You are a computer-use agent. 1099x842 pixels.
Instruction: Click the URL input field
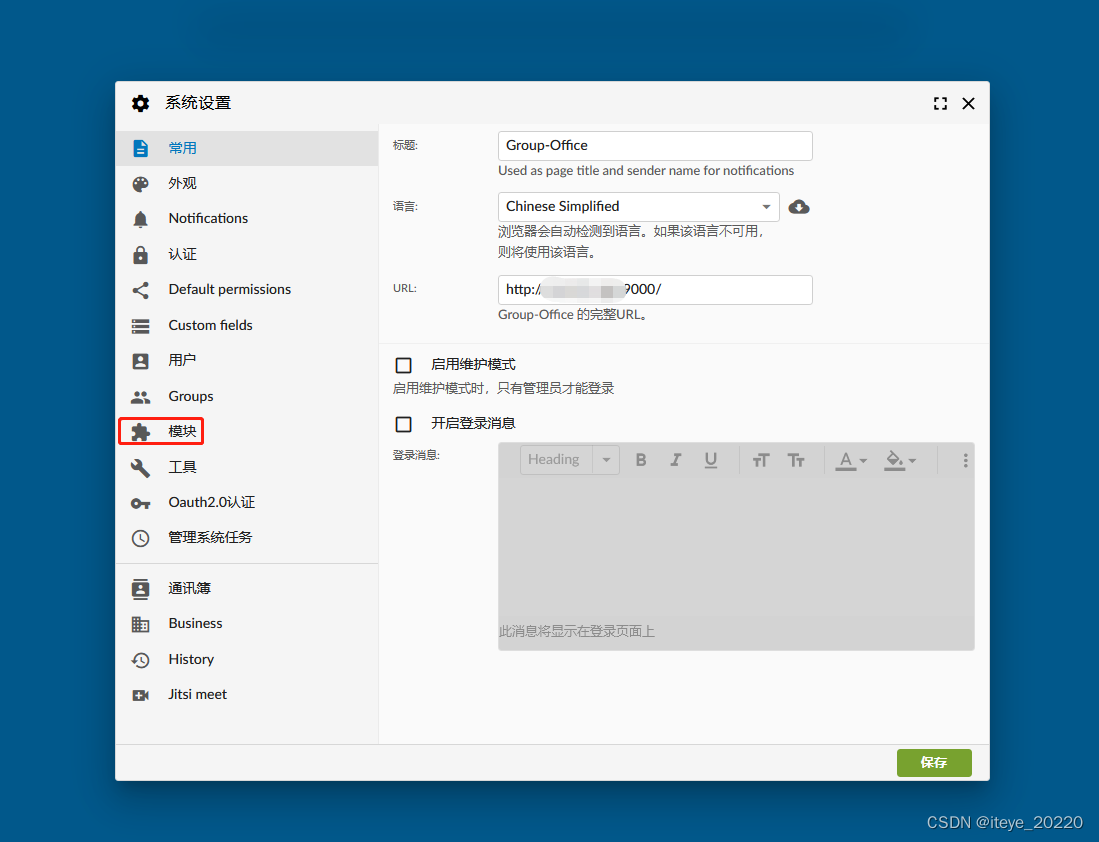pos(655,290)
